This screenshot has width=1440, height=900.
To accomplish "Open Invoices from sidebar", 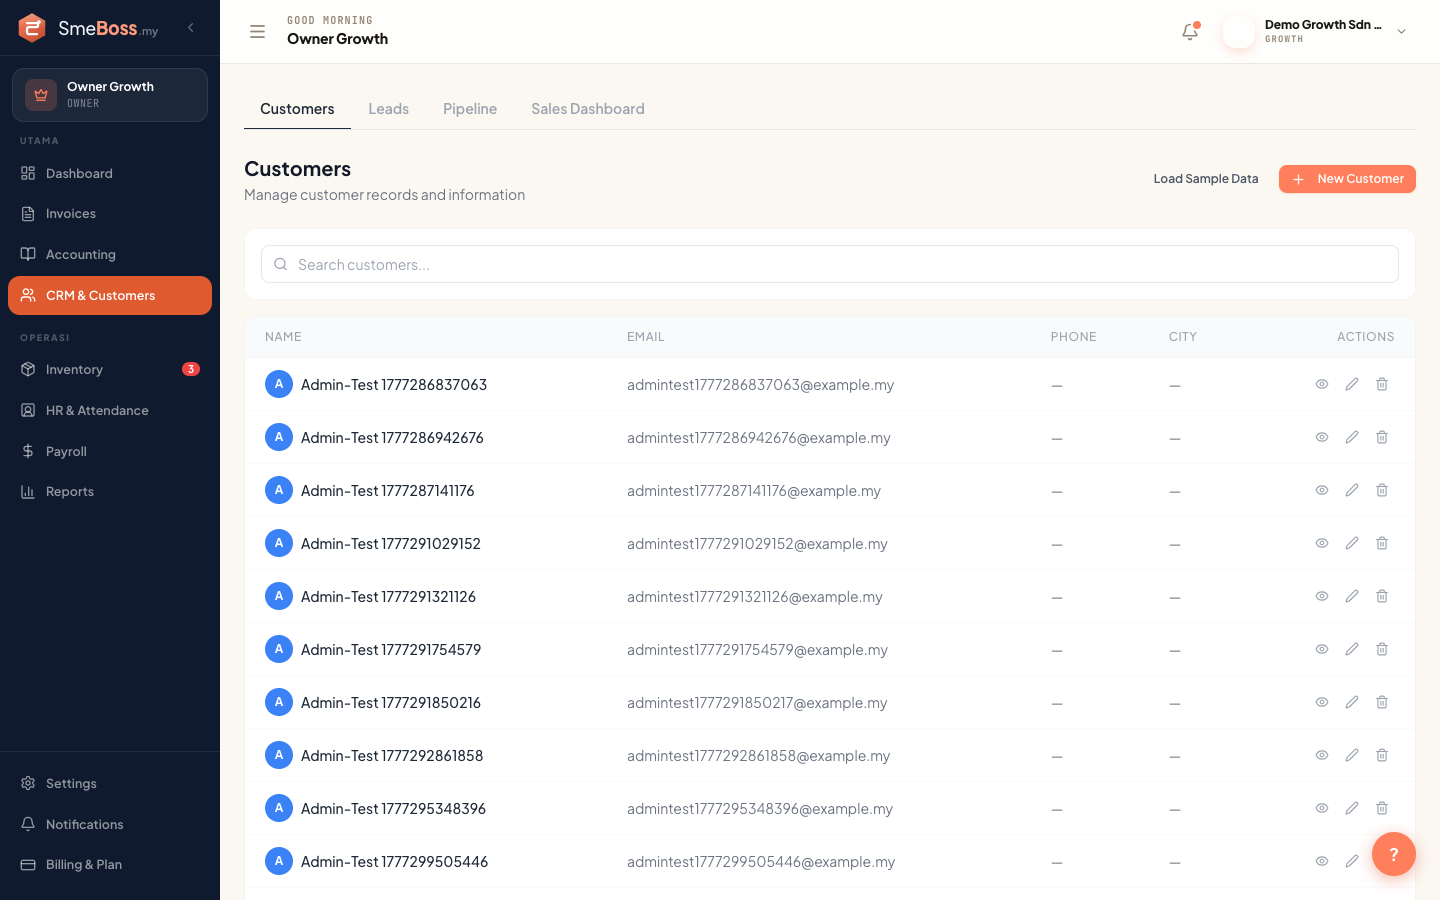I will (x=110, y=214).
